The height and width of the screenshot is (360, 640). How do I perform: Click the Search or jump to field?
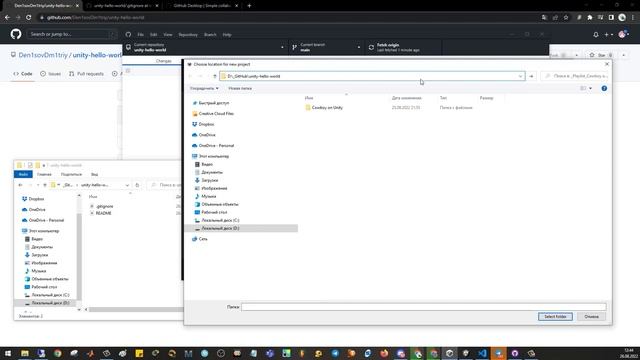71,34
